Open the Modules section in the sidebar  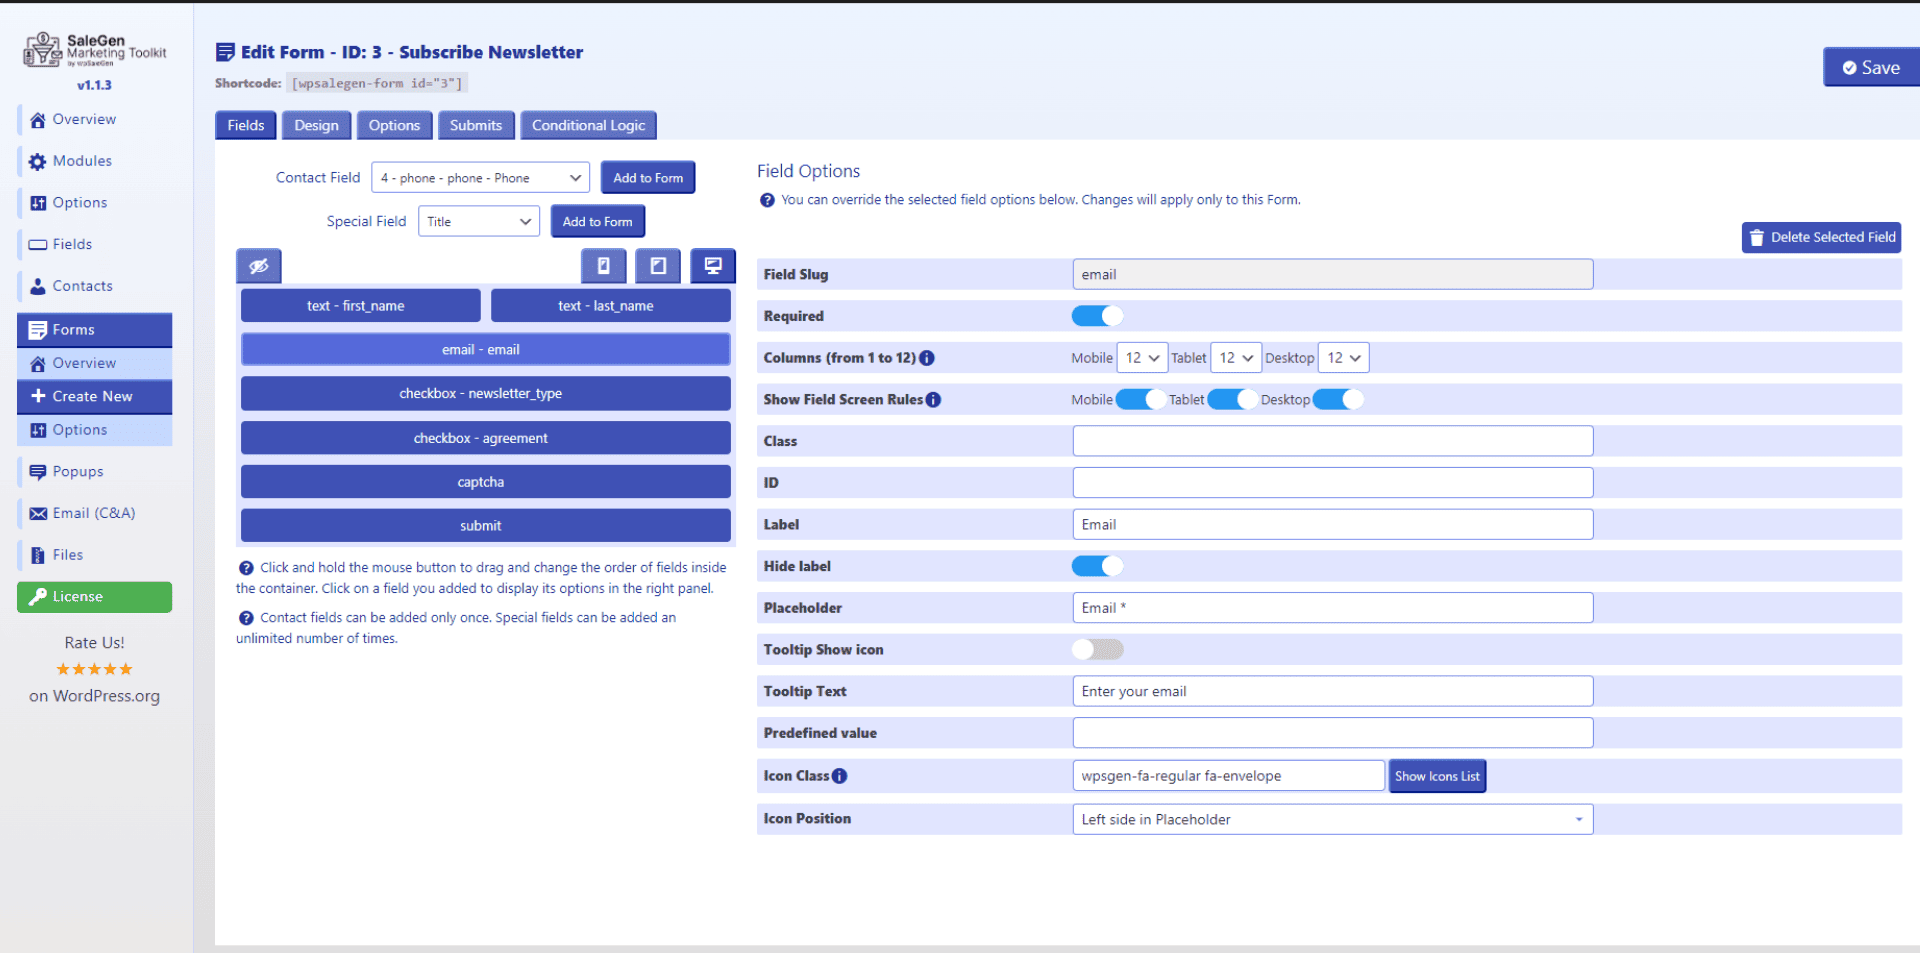pos(80,160)
